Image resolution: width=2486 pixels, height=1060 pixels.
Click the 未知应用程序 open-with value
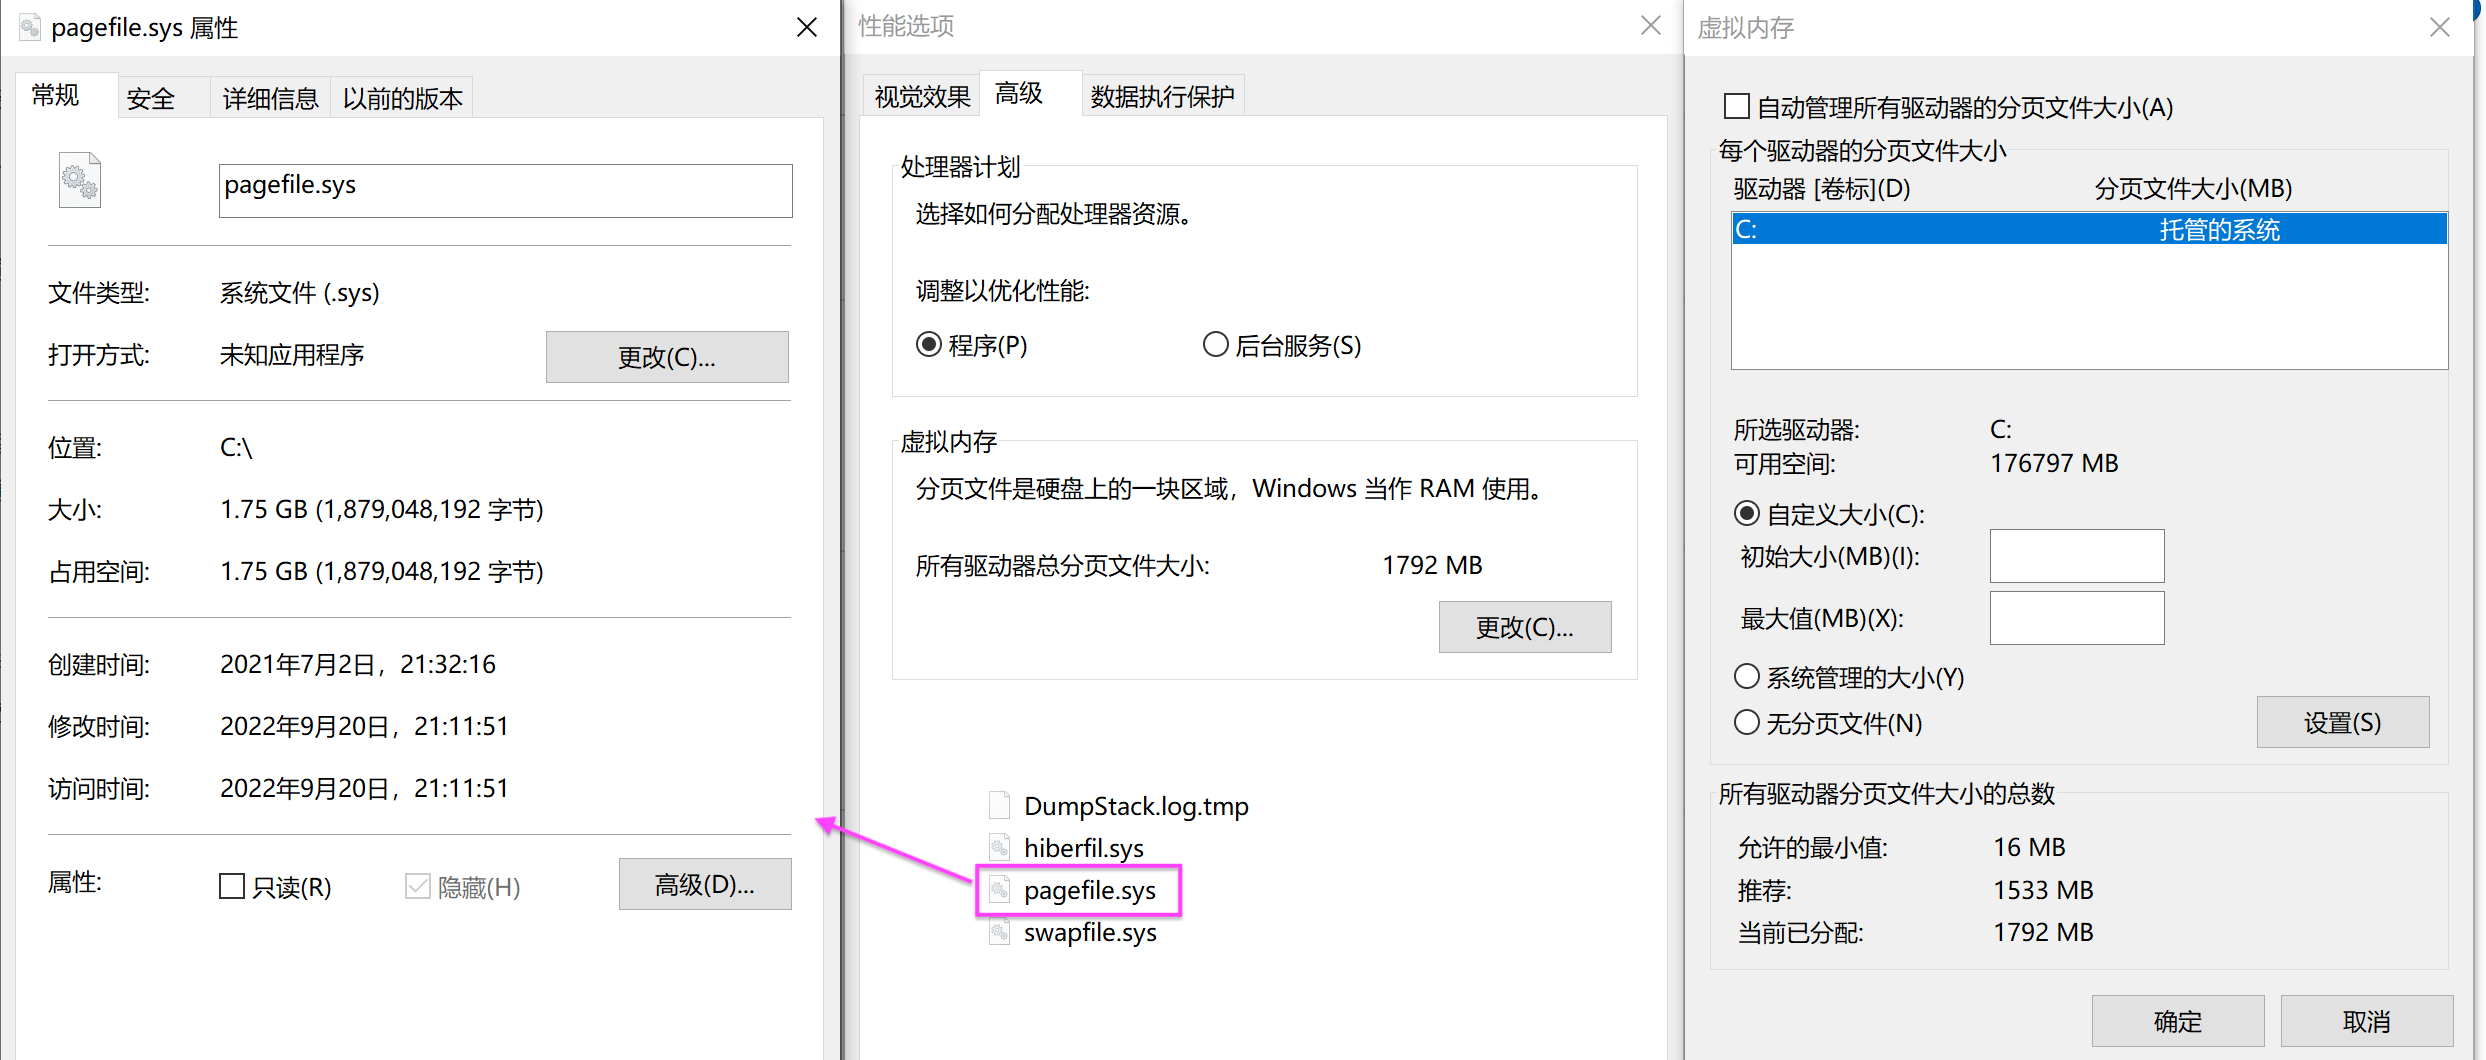click(292, 355)
